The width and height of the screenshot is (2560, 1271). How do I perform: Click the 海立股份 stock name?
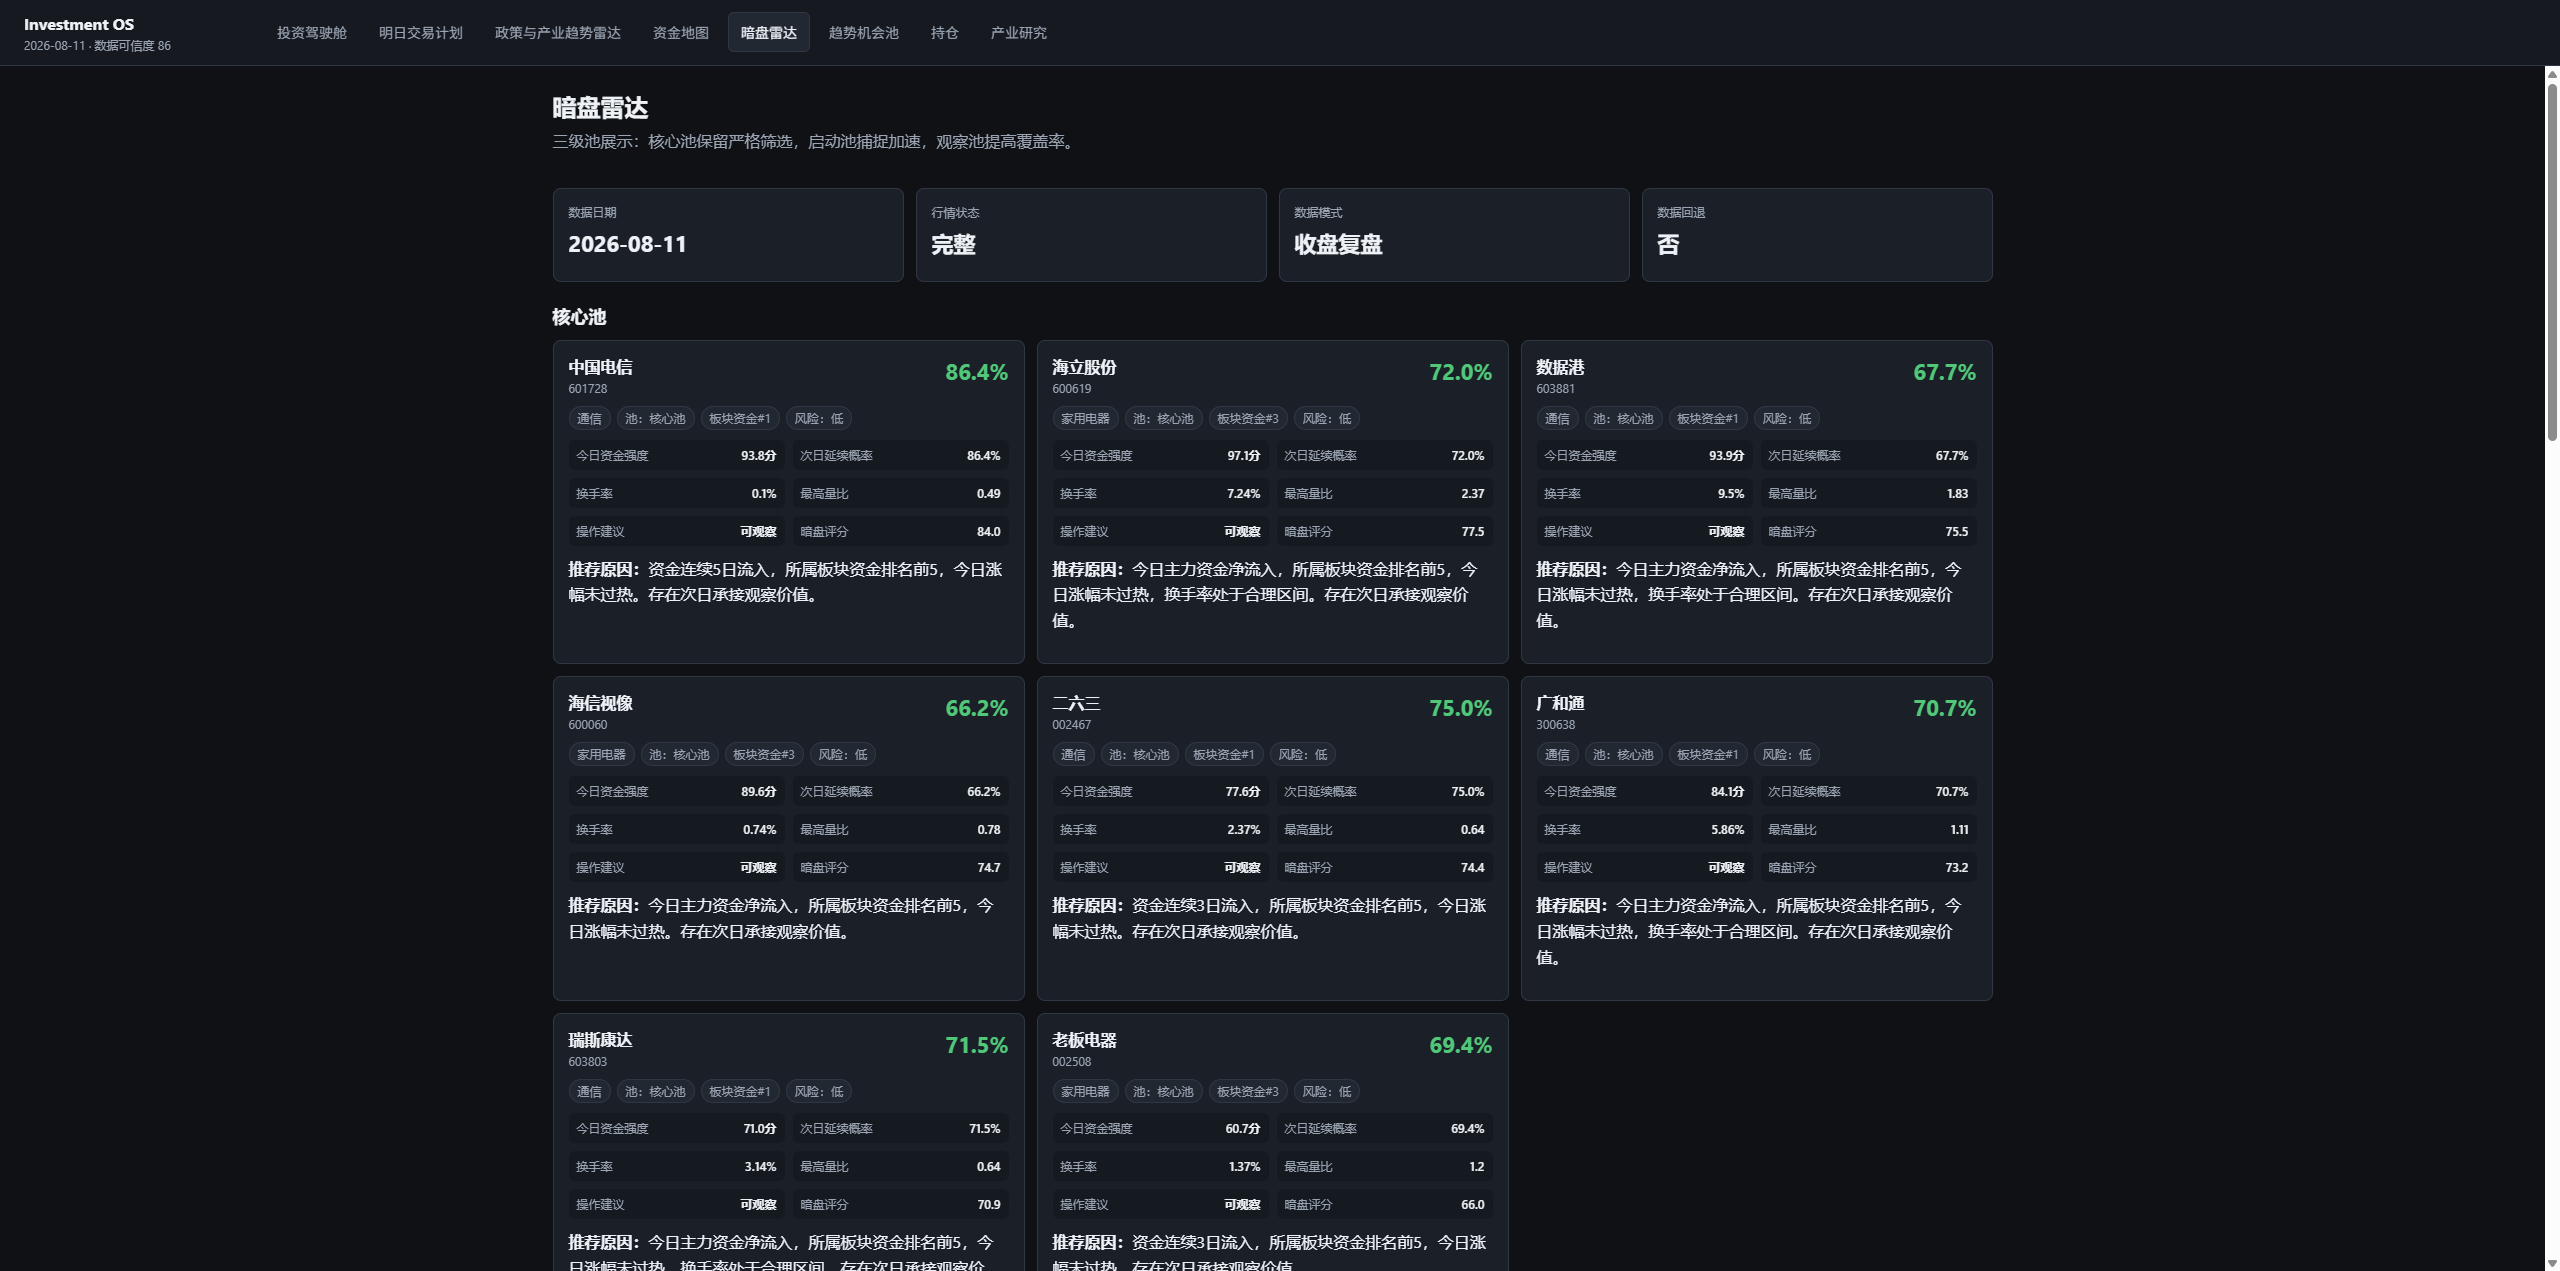pyautogui.click(x=1084, y=368)
